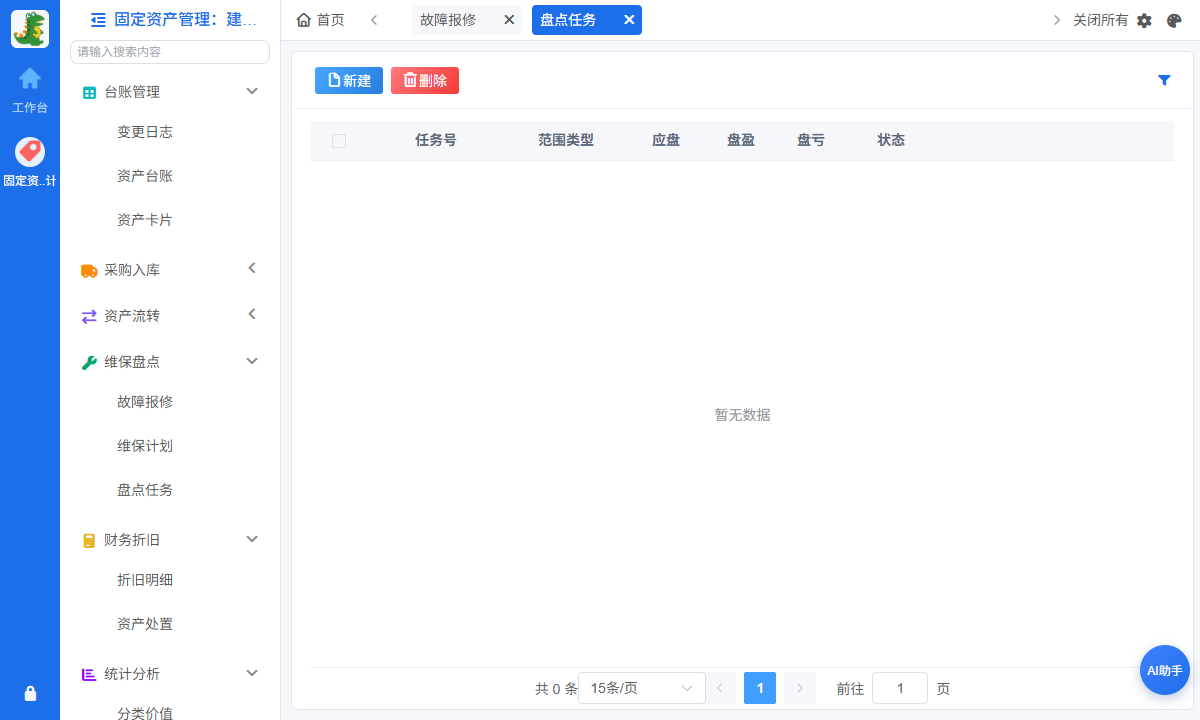Open 故障报修 in the sidebar menu

(x=145, y=402)
